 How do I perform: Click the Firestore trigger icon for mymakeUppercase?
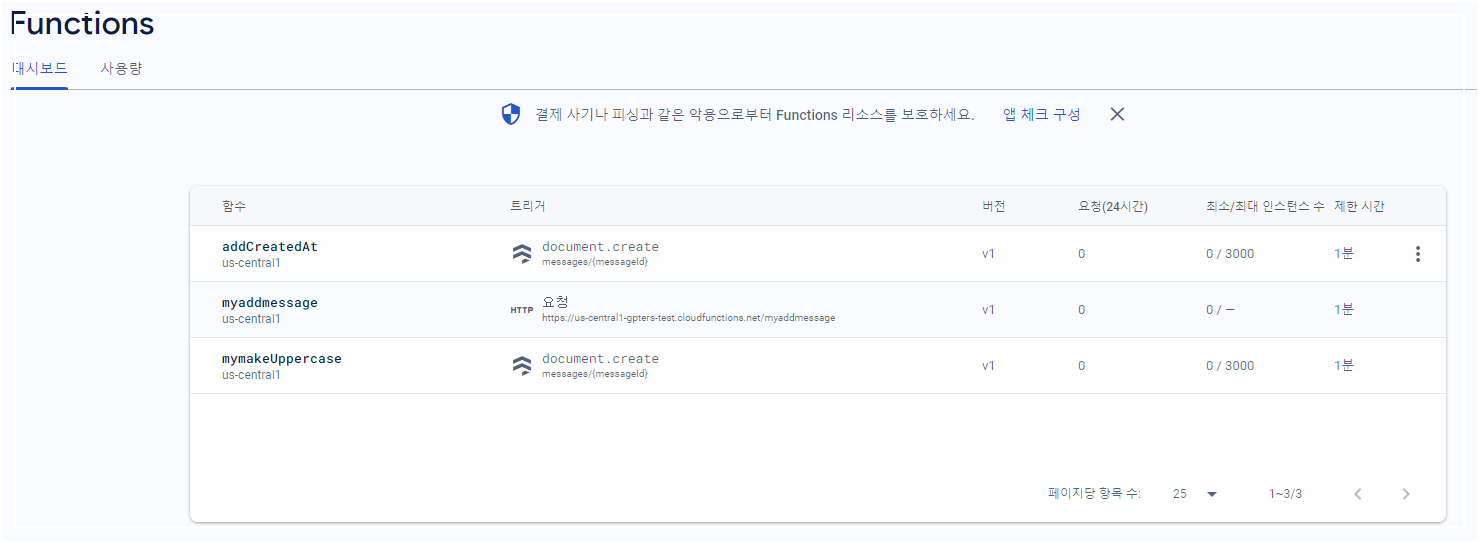522,366
